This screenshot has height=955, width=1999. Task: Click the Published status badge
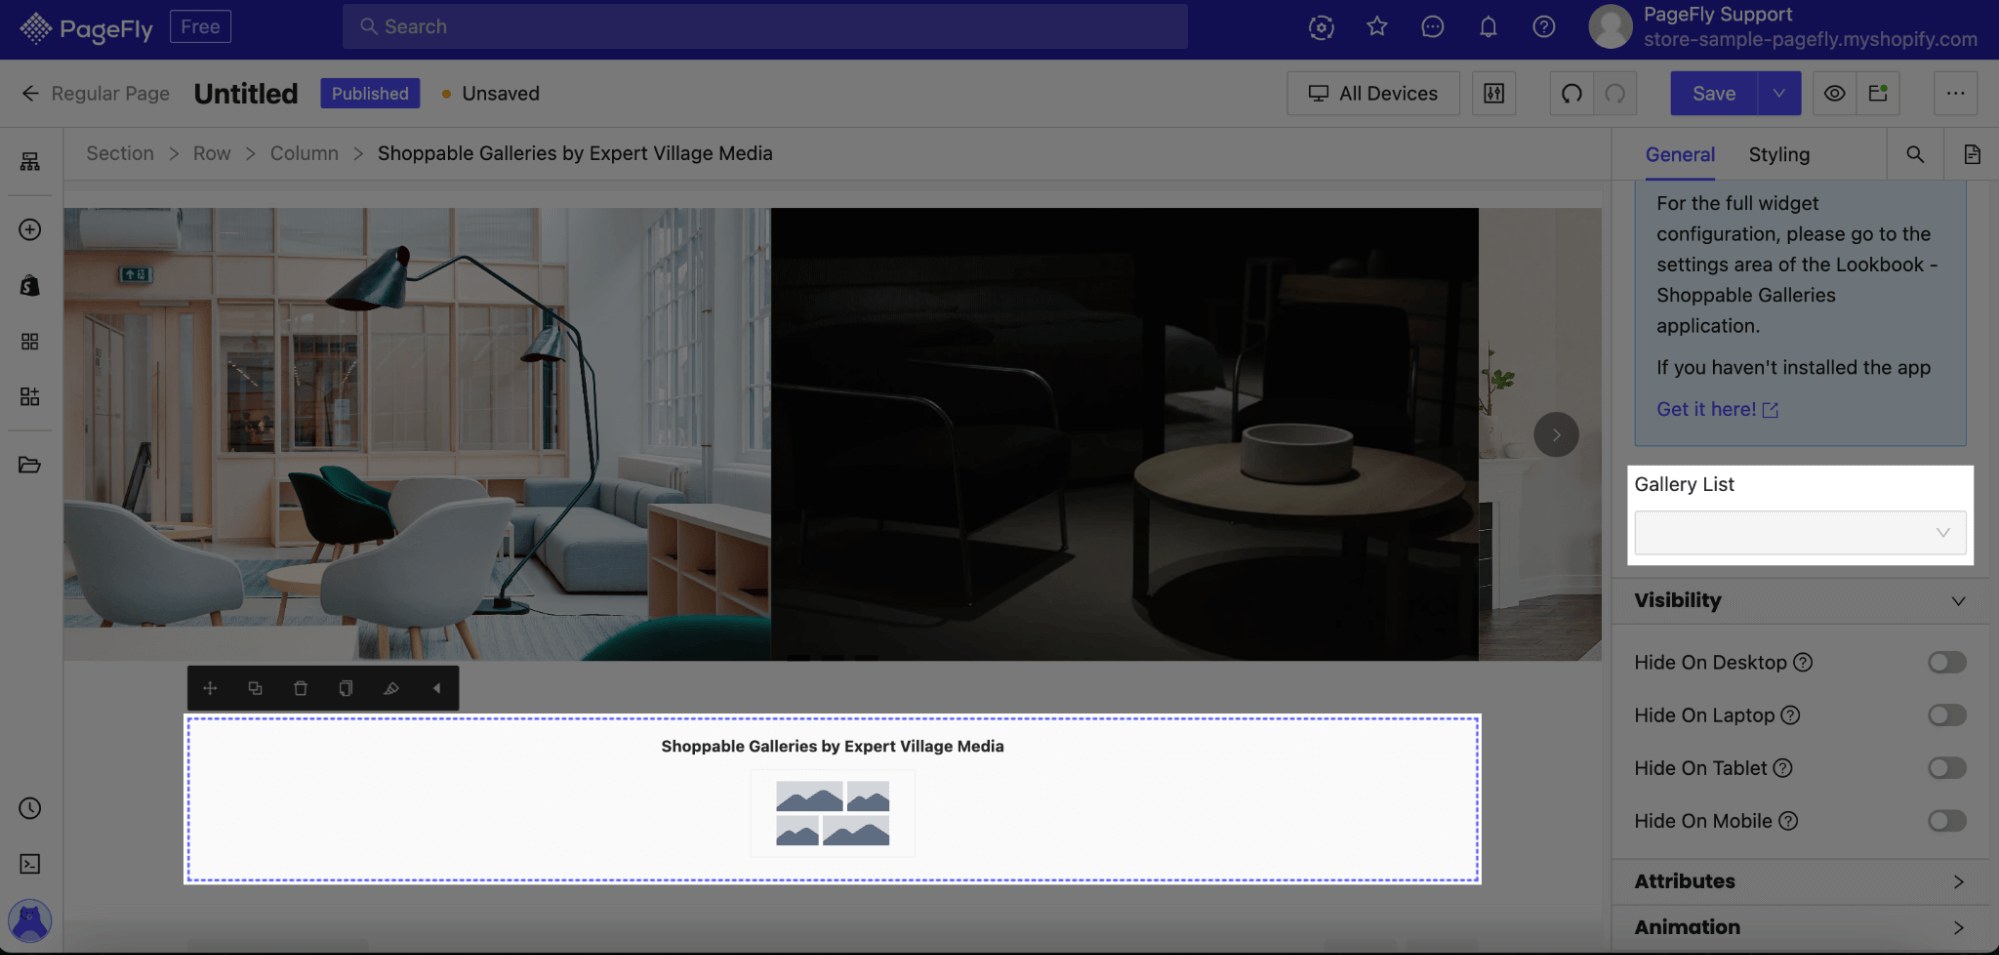click(x=370, y=93)
